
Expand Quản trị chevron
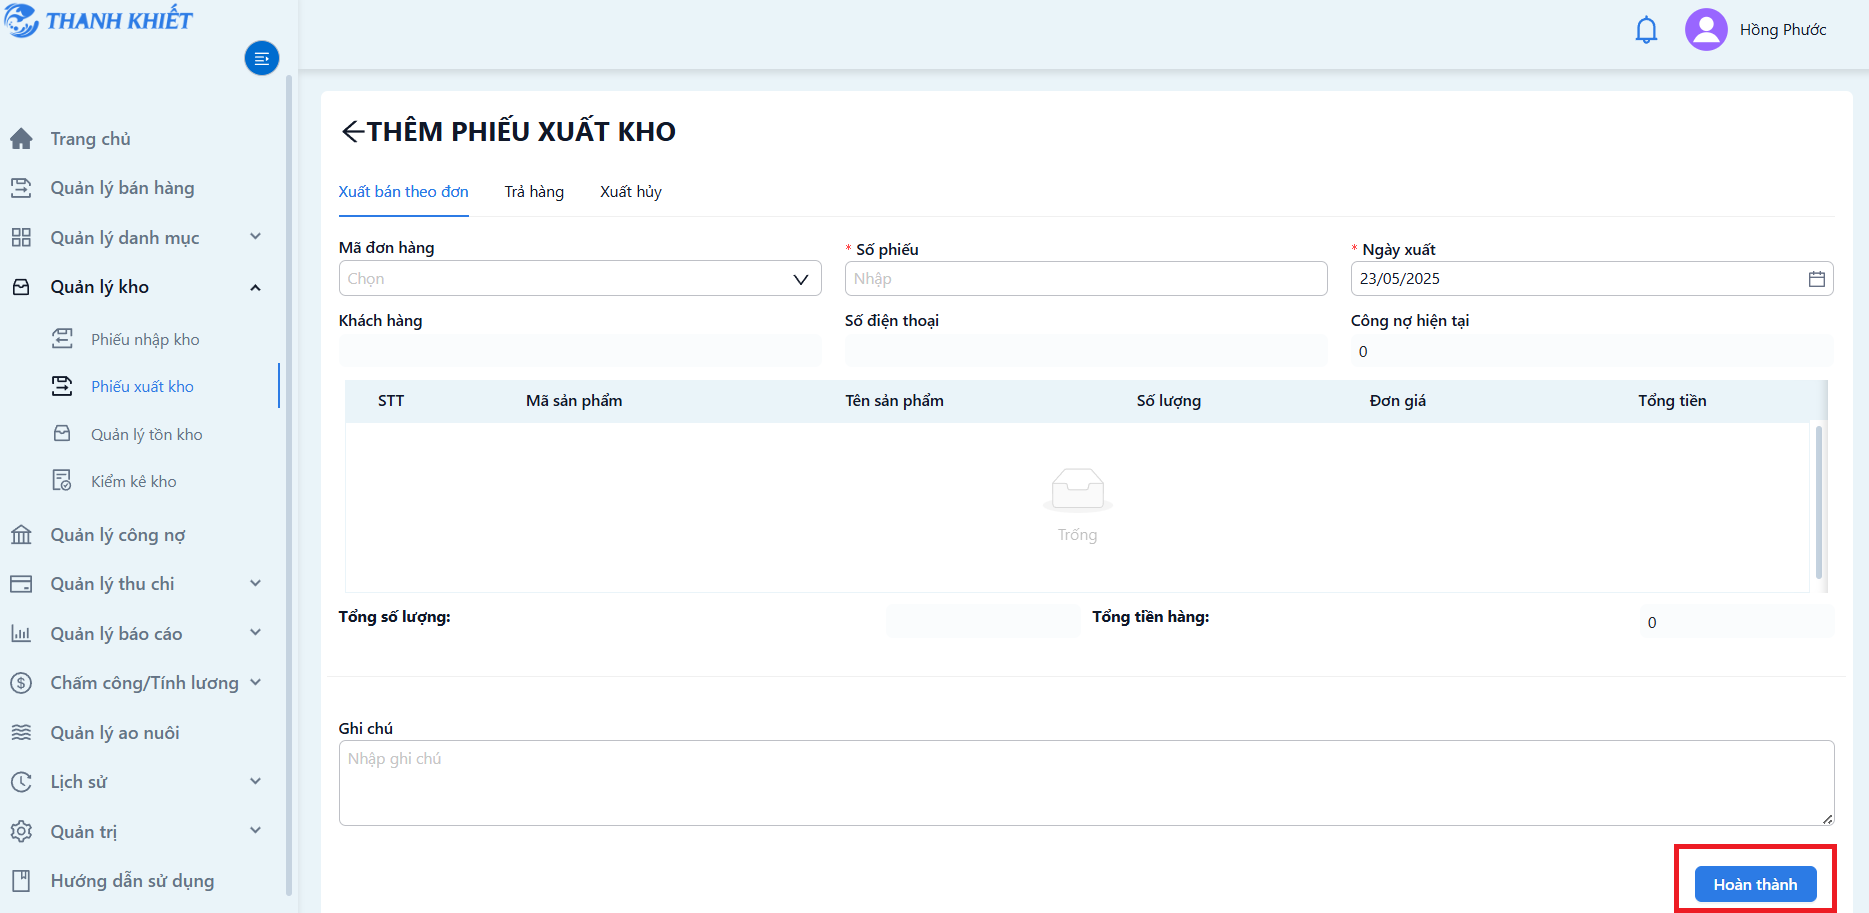pyautogui.click(x=256, y=830)
